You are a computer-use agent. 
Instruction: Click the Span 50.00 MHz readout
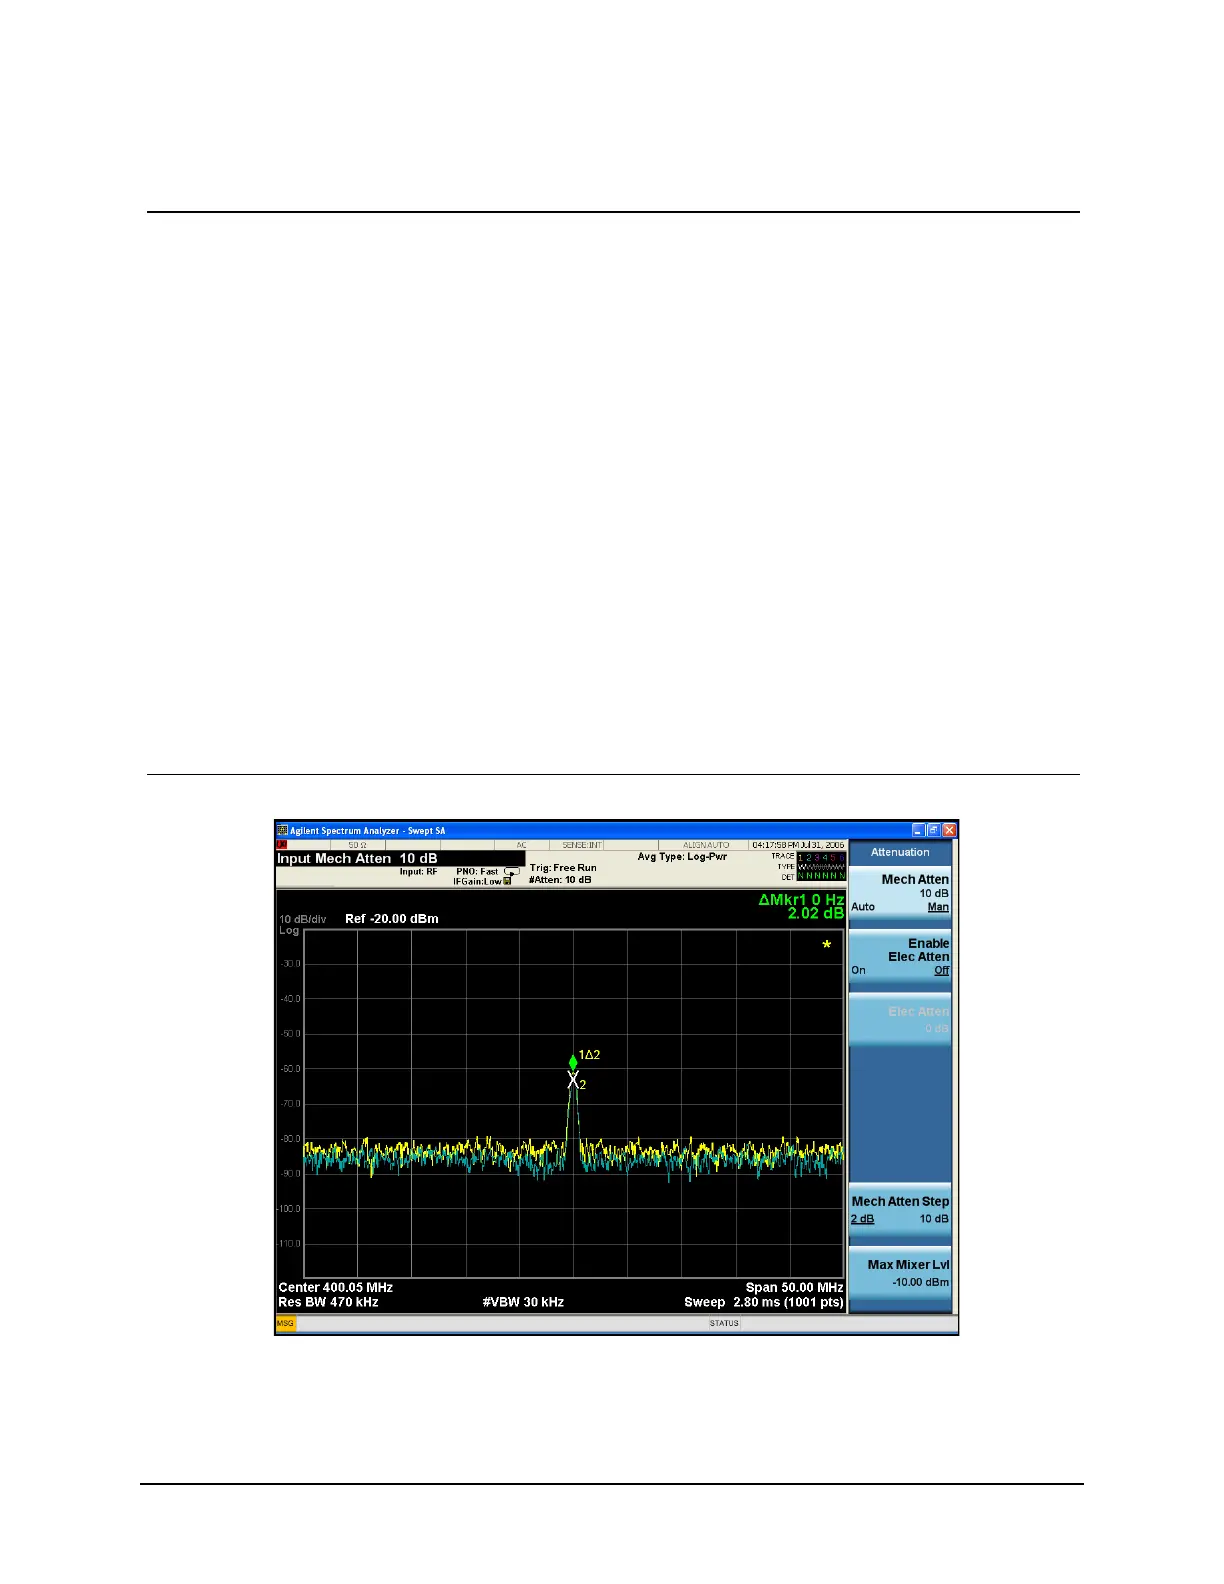click(x=794, y=1287)
